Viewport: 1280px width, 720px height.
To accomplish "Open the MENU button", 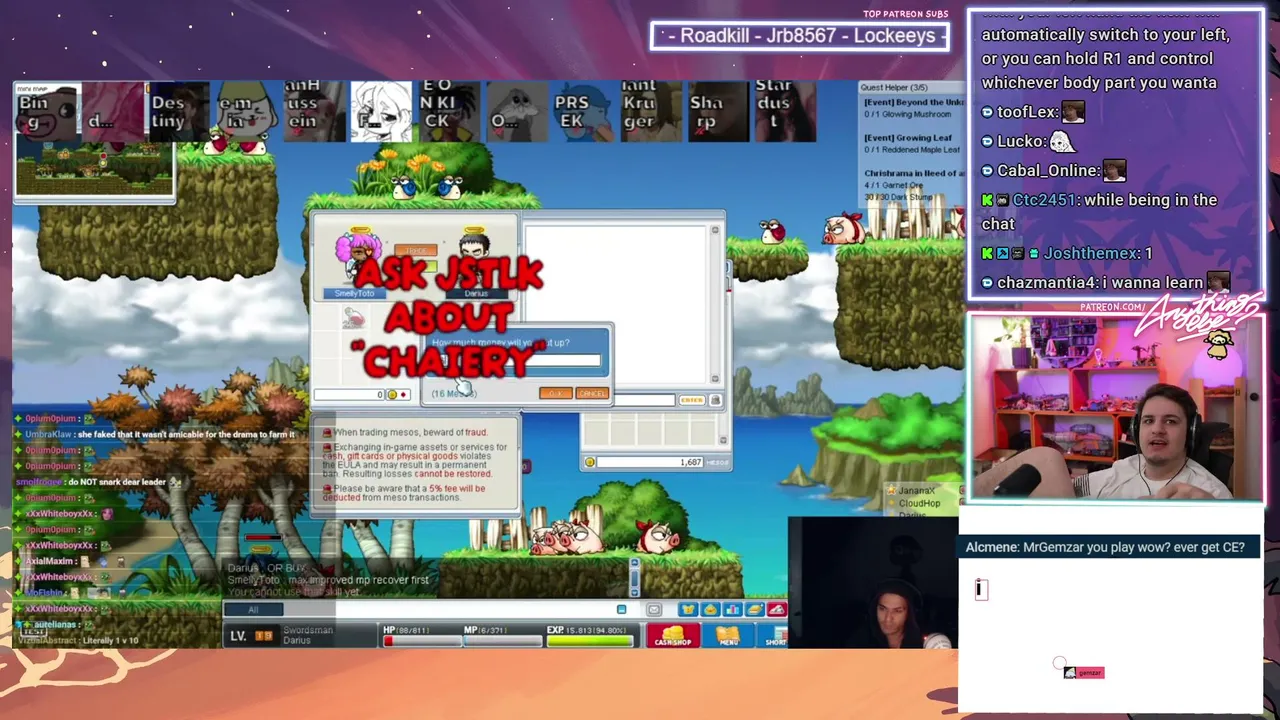I will pyautogui.click(x=728, y=636).
